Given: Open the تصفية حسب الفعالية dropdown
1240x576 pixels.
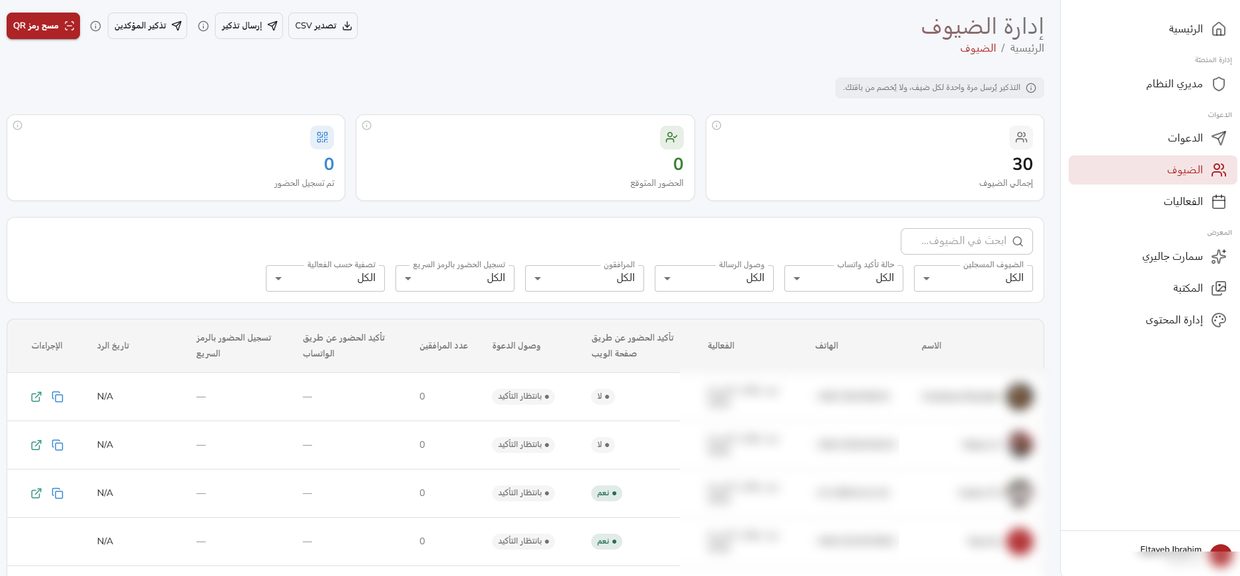Looking at the screenshot, I should pyautogui.click(x=325, y=278).
